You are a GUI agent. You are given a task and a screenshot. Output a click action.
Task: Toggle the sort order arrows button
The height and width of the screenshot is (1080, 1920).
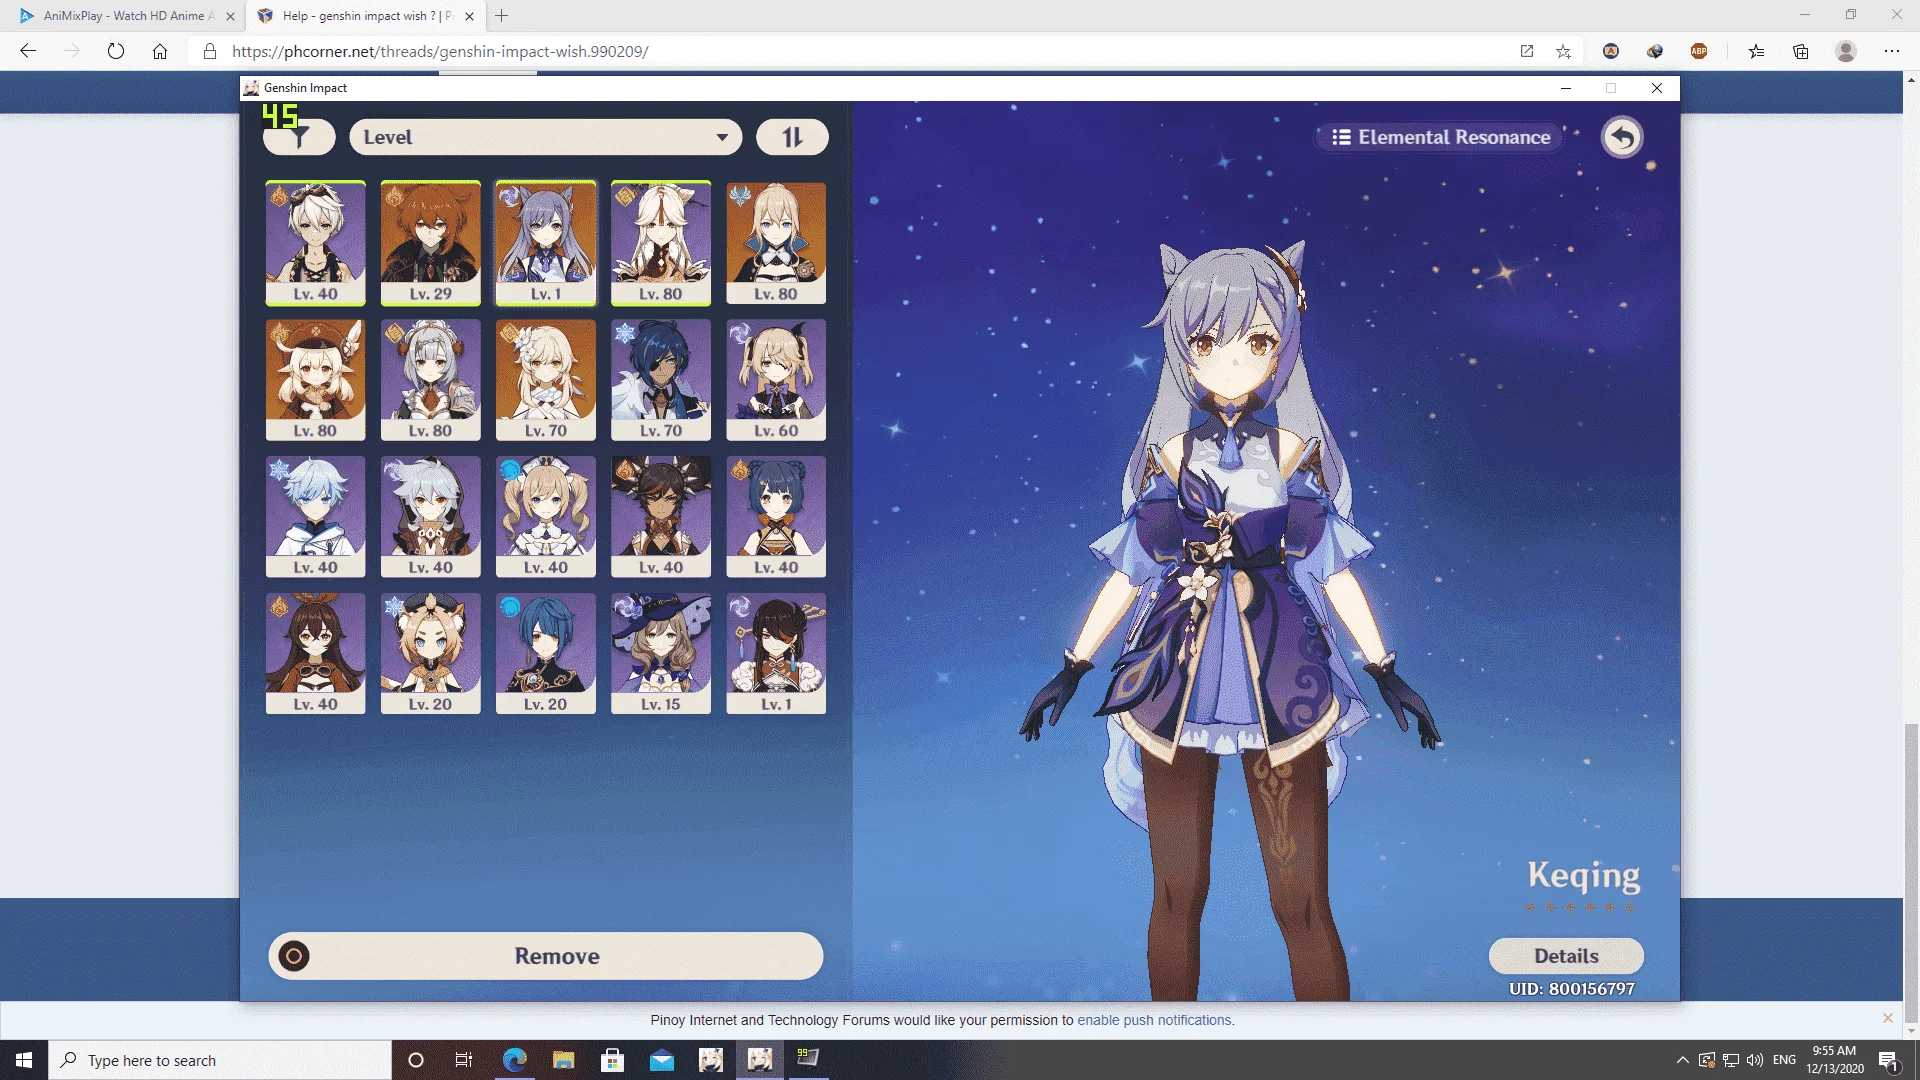click(792, 137)
